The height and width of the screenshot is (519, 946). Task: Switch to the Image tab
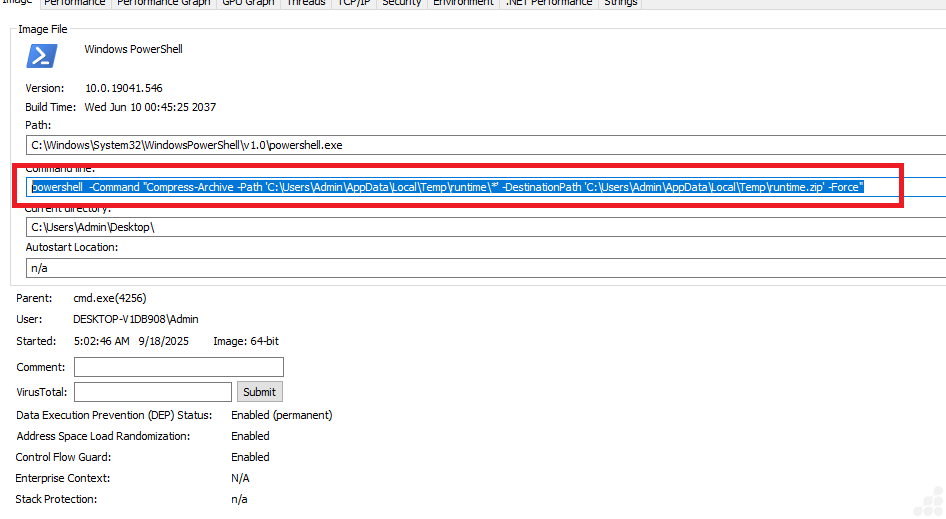(x=17, y=3)
